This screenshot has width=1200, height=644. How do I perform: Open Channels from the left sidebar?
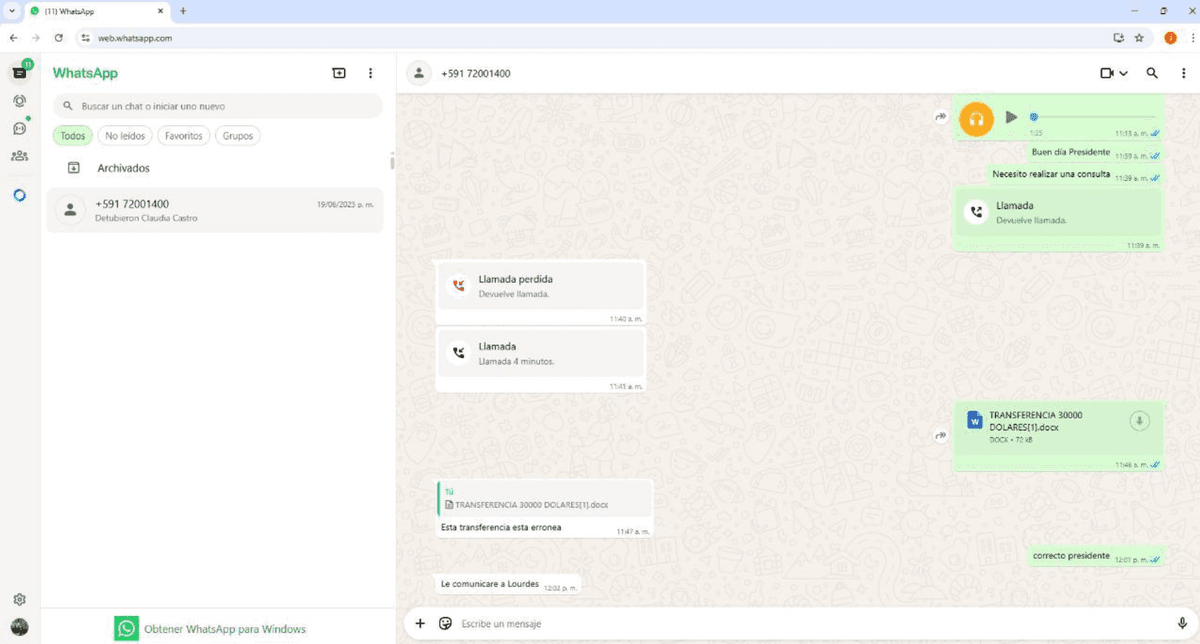(19, 128)
